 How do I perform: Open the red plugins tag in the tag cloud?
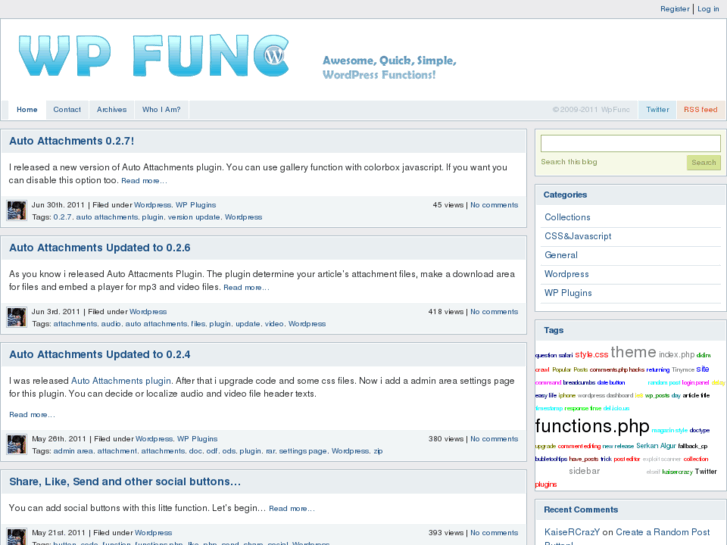[546, 485]
